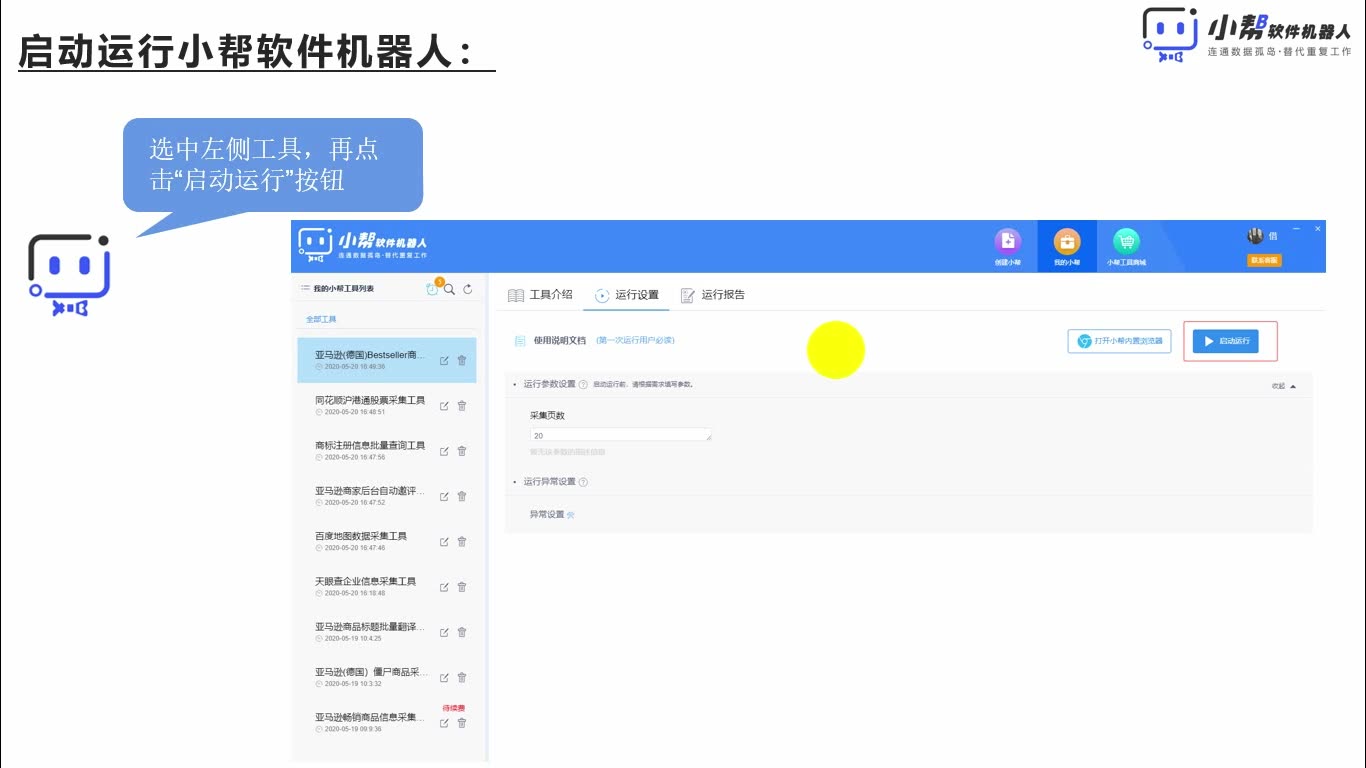Delete the 亚马逊畅销商品信息采集 entry

tap(462, 723)
